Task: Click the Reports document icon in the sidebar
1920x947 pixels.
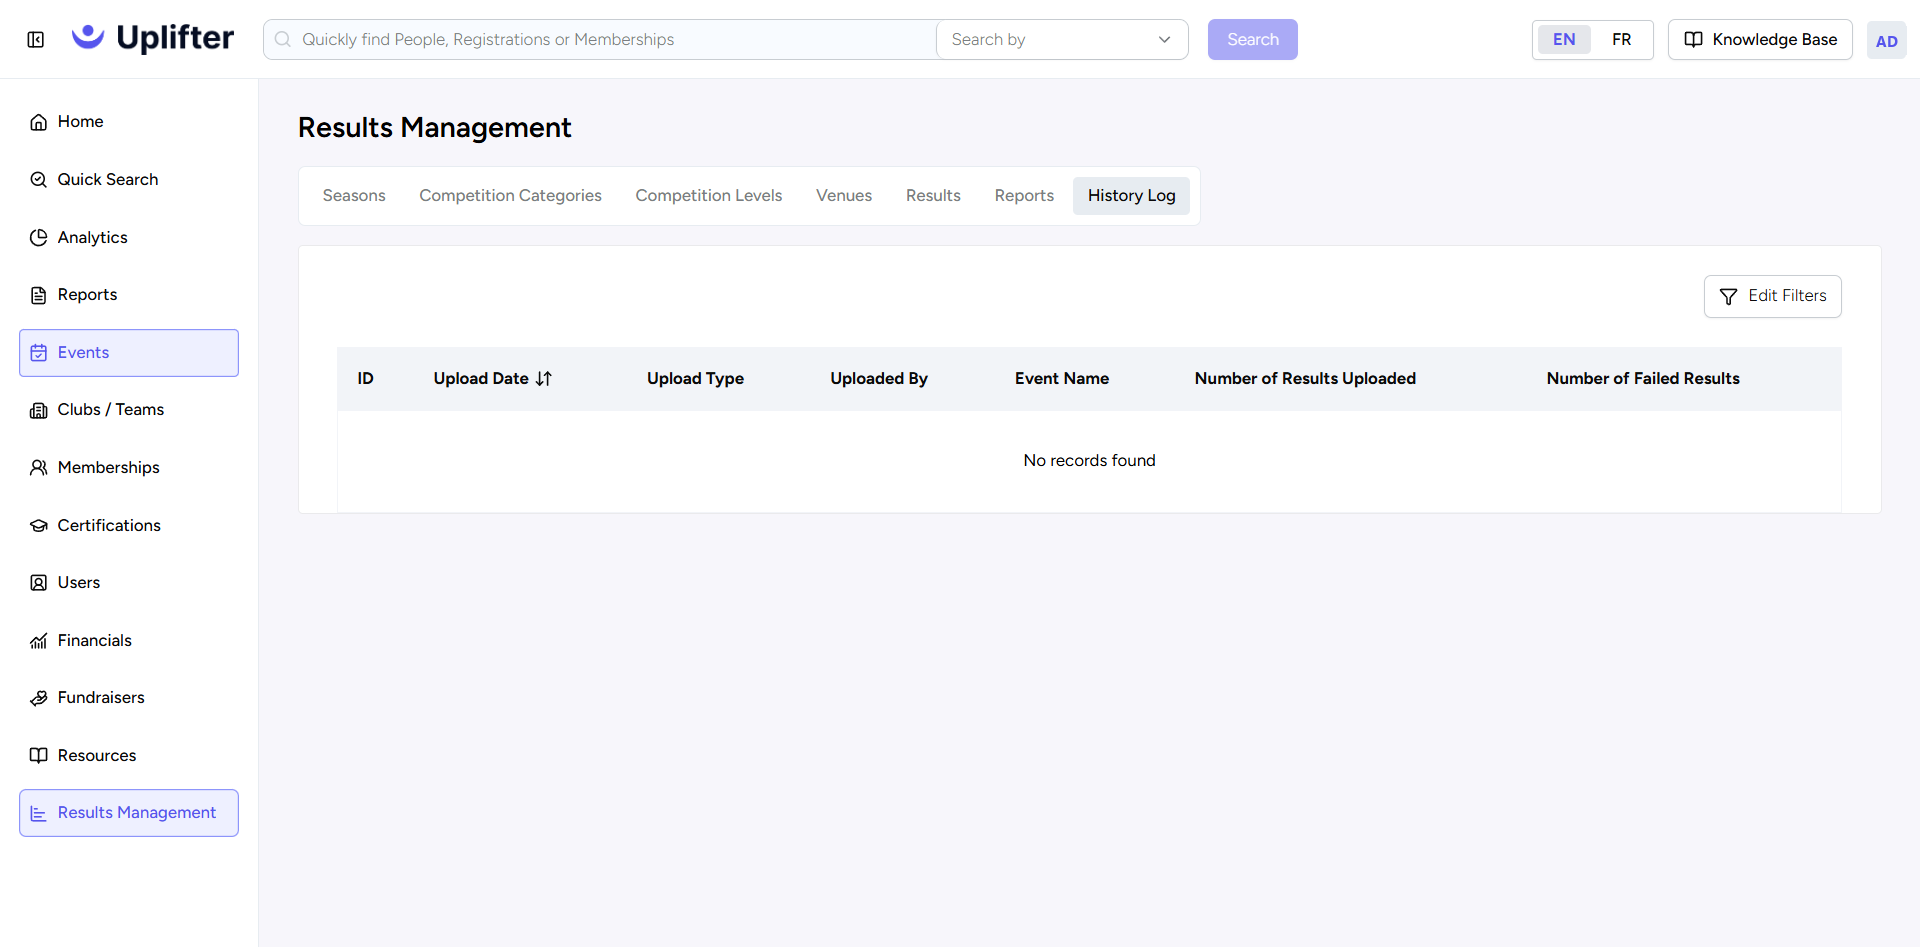Action: click(39, 295)
